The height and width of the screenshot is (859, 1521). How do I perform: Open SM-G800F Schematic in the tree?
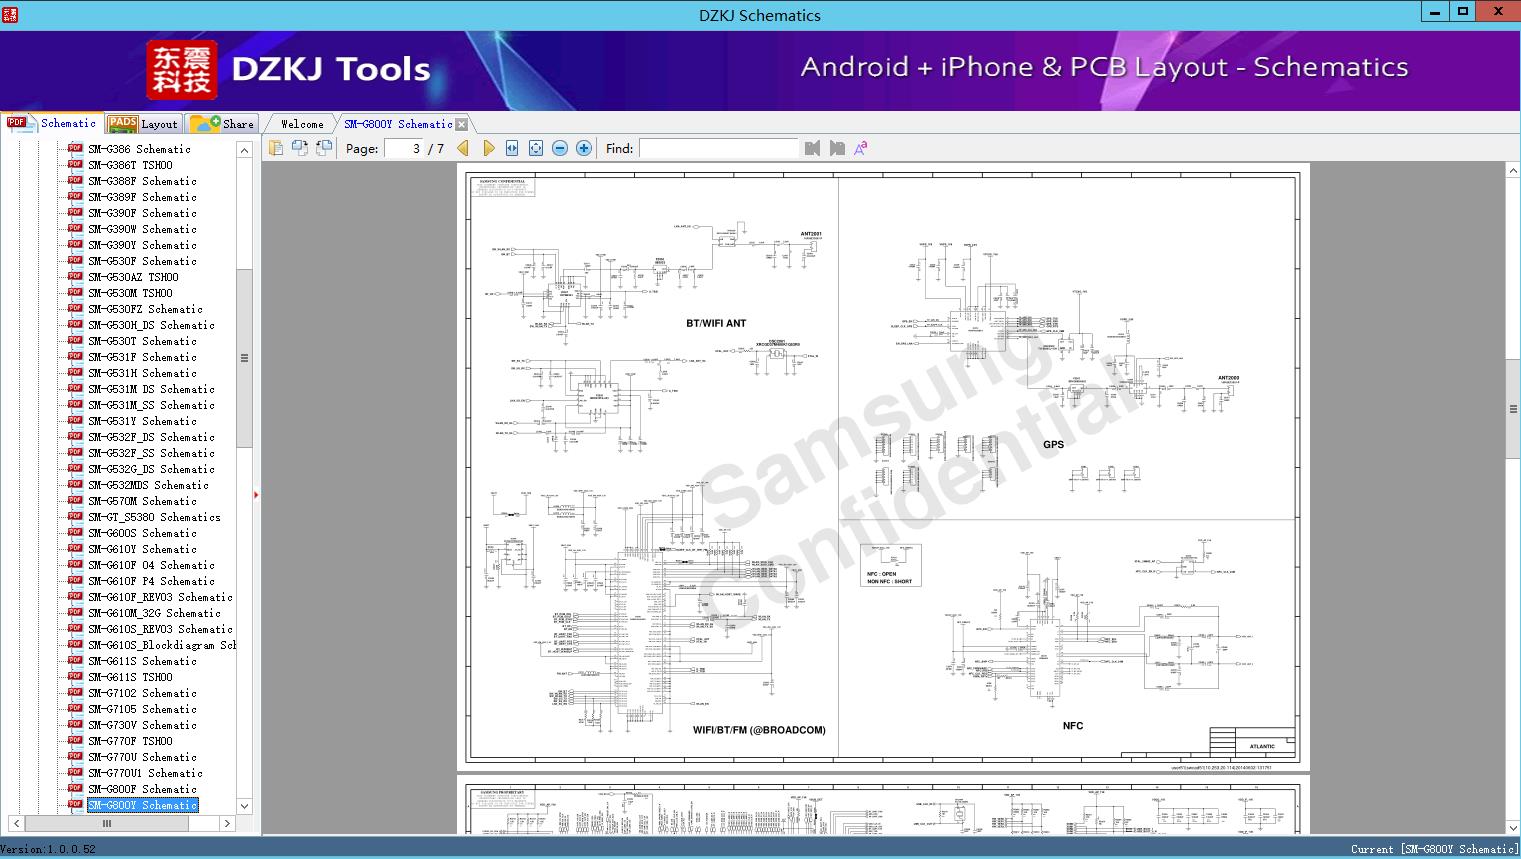142,789
